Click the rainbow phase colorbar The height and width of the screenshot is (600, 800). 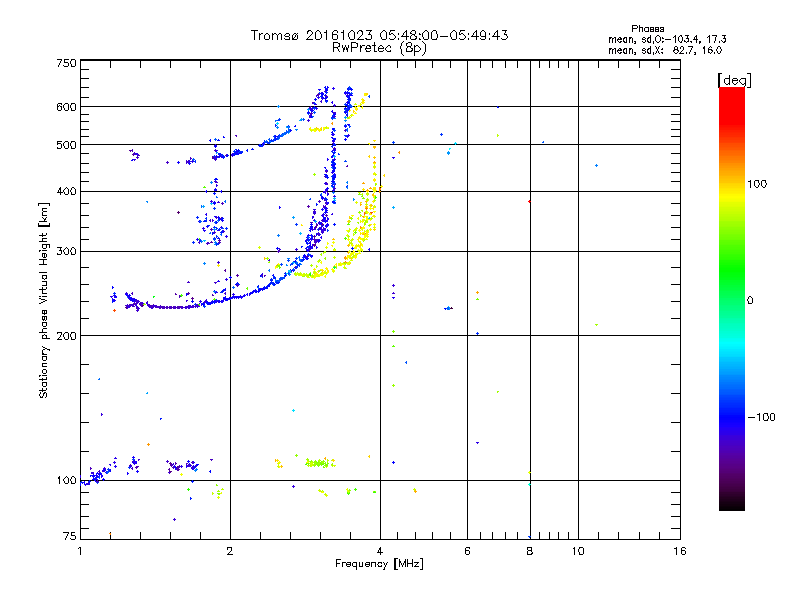pos(732,299)
